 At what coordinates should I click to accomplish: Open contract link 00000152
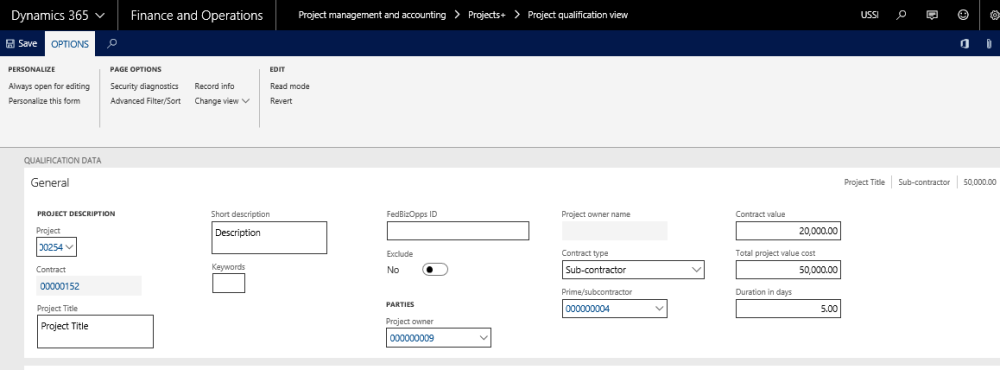coord(60,286)
